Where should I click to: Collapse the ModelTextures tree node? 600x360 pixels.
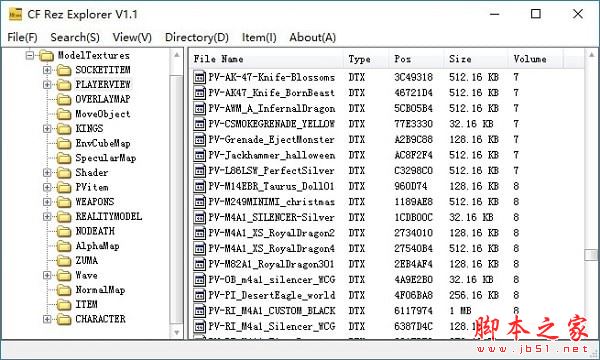pos(30,55)
